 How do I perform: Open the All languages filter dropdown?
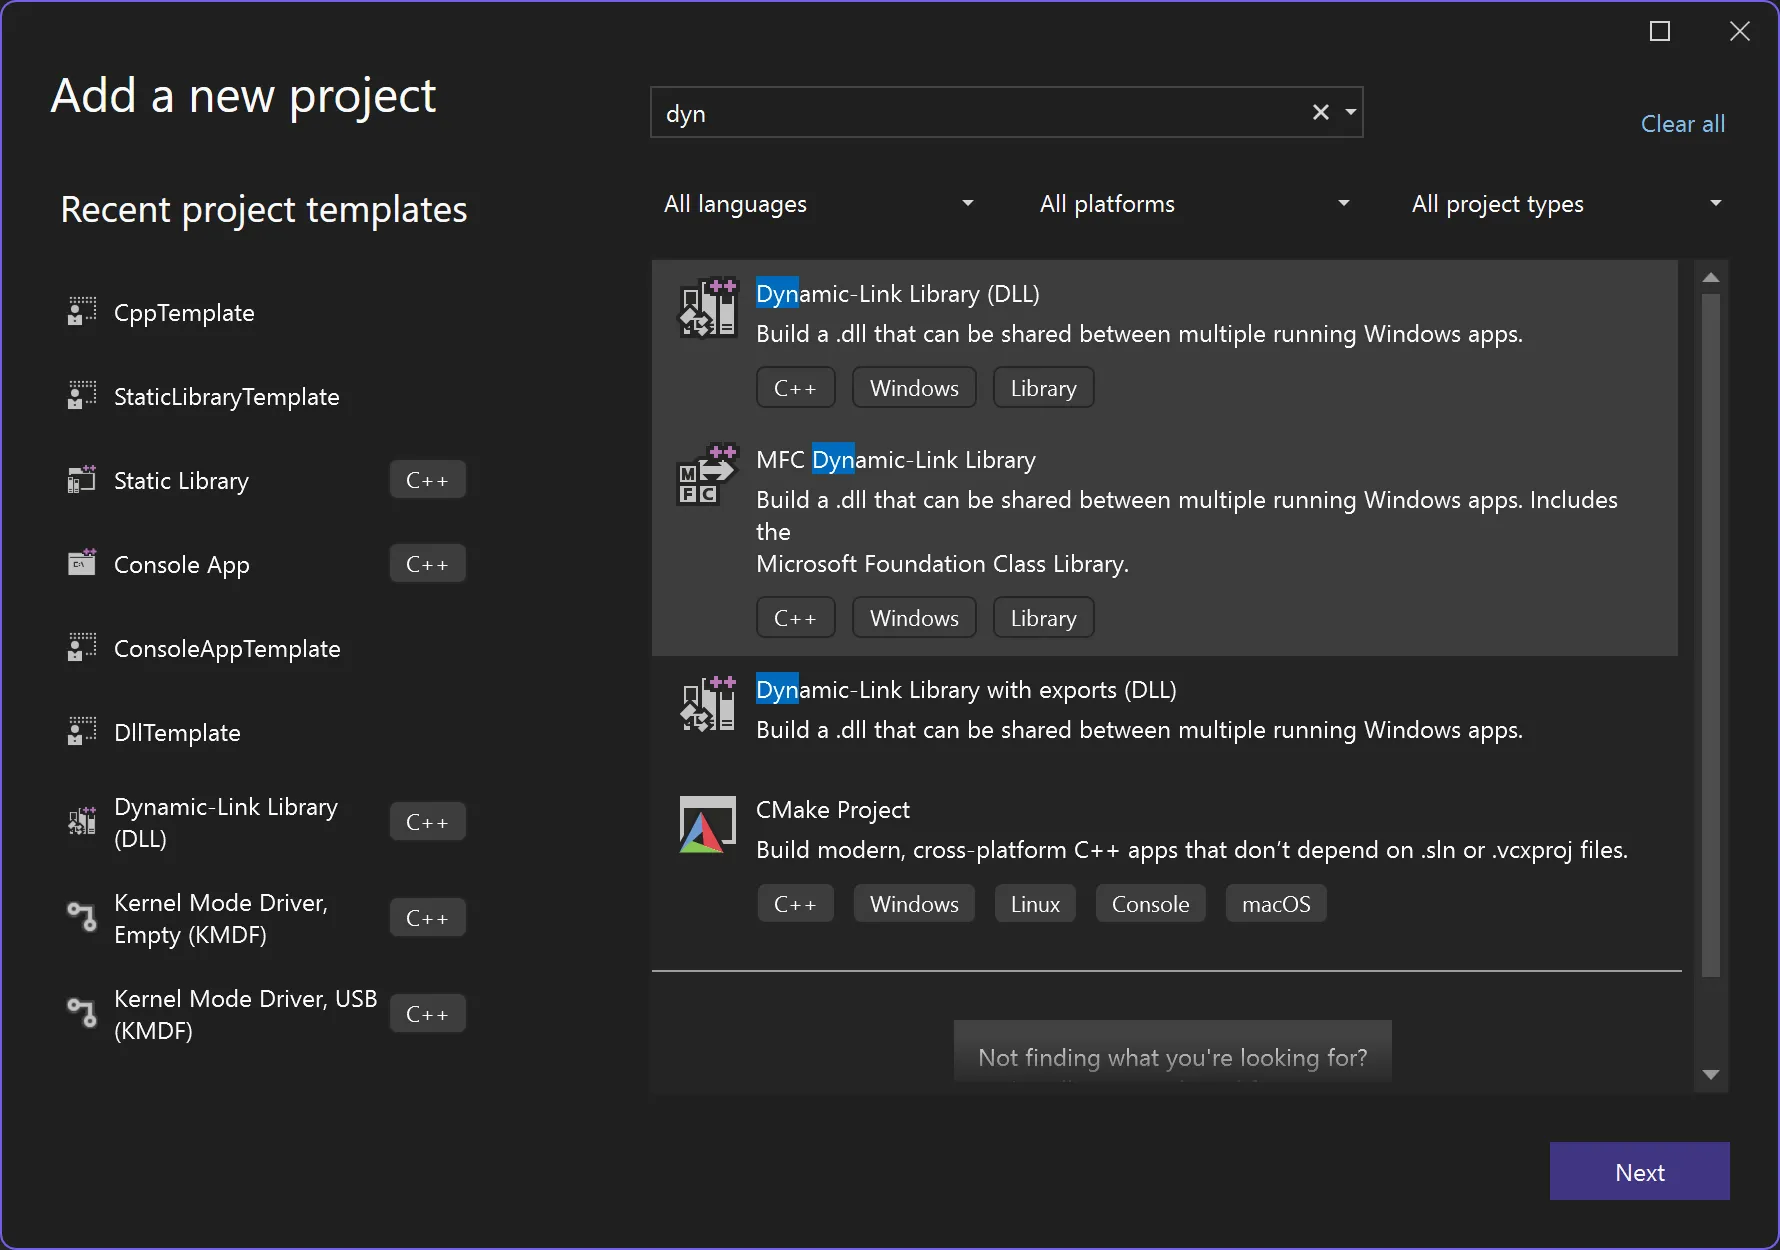tap(819, 204)
